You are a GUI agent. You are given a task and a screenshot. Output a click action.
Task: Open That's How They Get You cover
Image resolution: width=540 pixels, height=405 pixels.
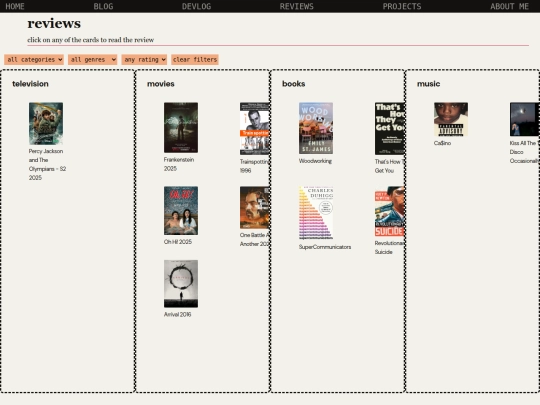(390, 128)
